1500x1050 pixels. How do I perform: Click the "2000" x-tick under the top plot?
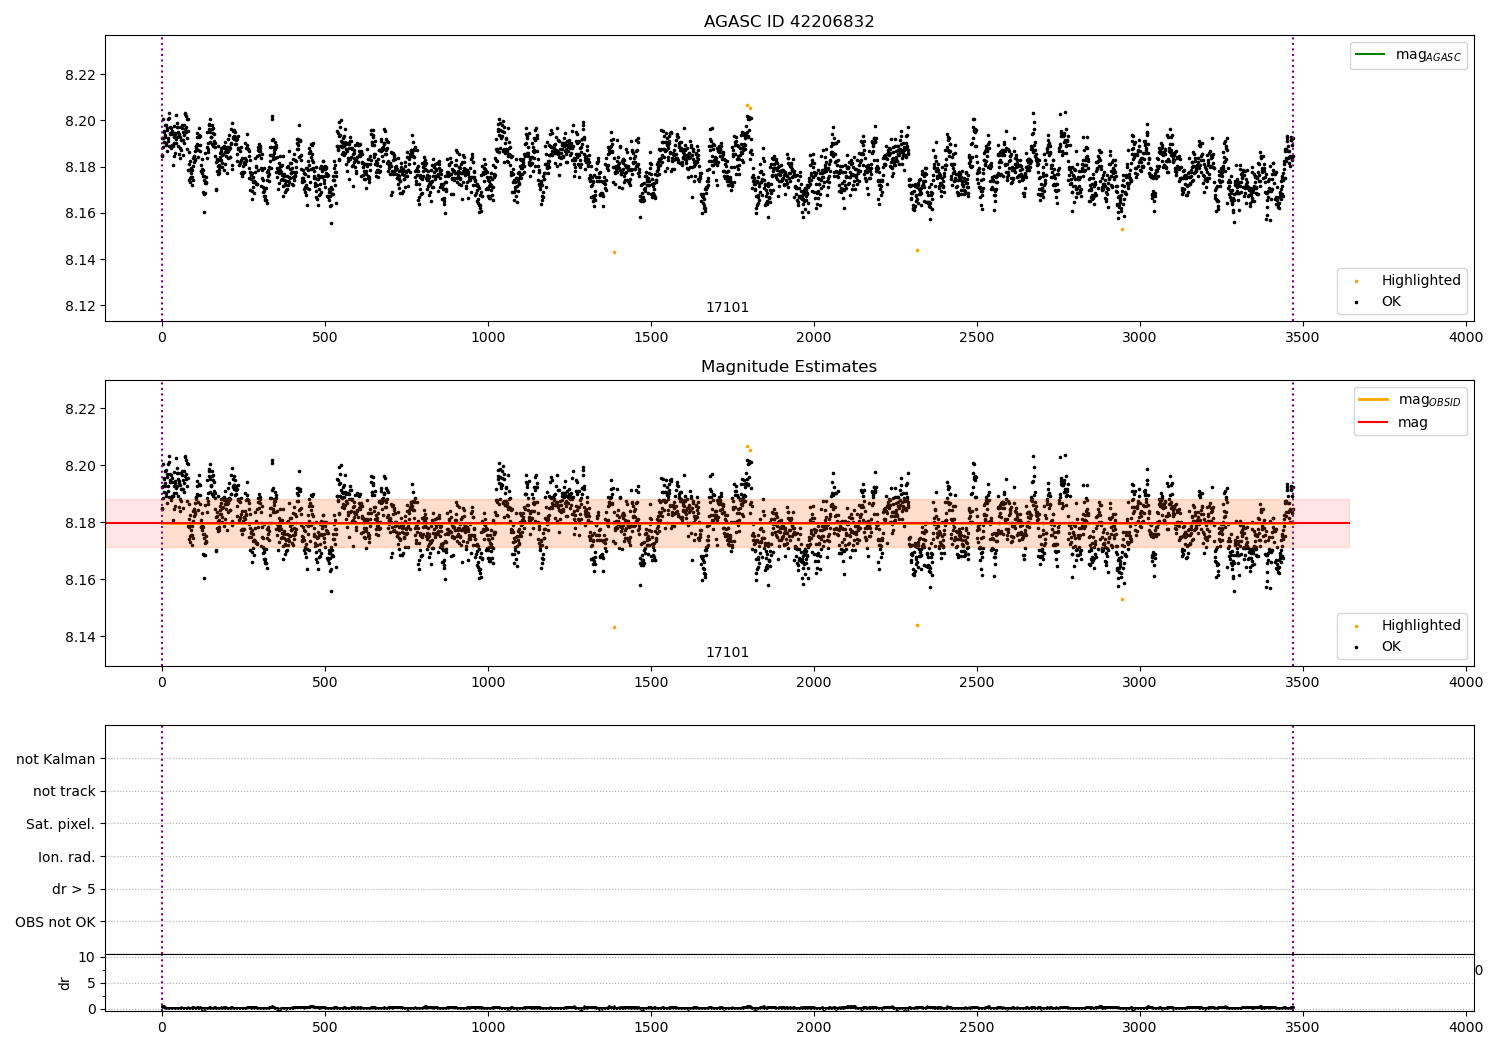814,337
